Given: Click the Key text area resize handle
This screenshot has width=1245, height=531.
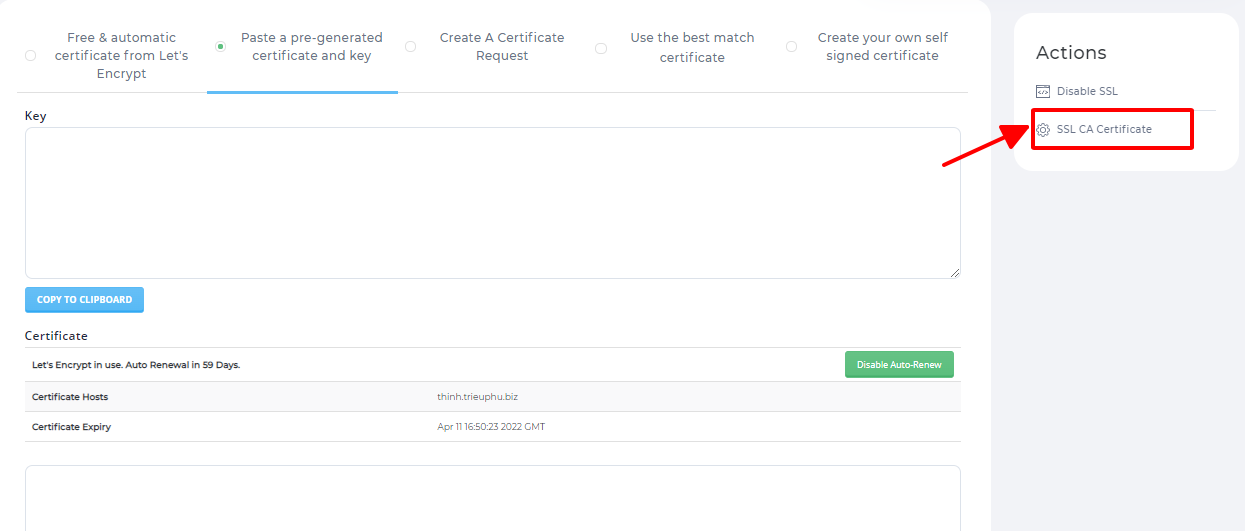Looking at the screenshot, I should click(955, 273).
